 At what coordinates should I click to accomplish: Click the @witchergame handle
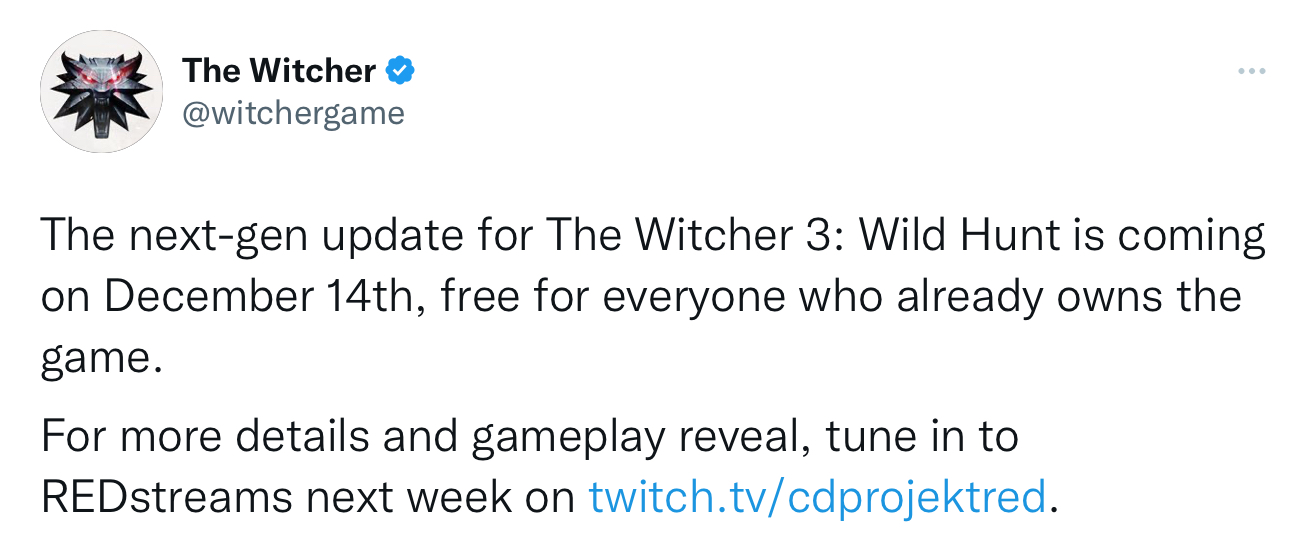293,114
